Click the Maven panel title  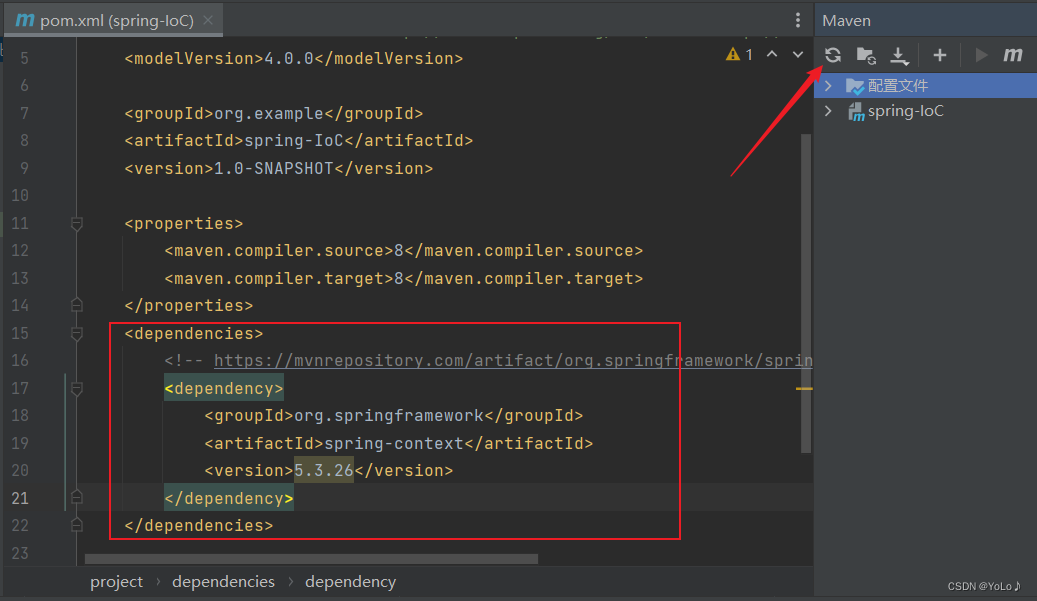tap(847, 20)
